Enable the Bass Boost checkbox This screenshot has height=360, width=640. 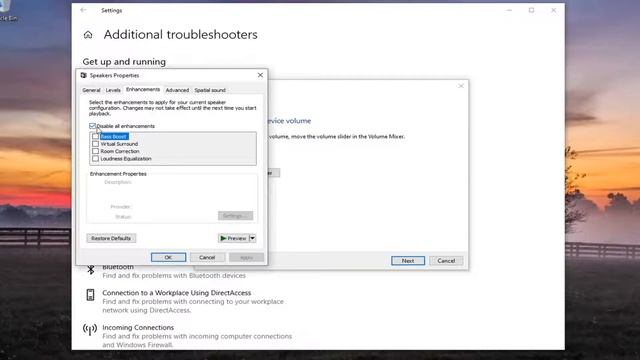pos(96,136)
